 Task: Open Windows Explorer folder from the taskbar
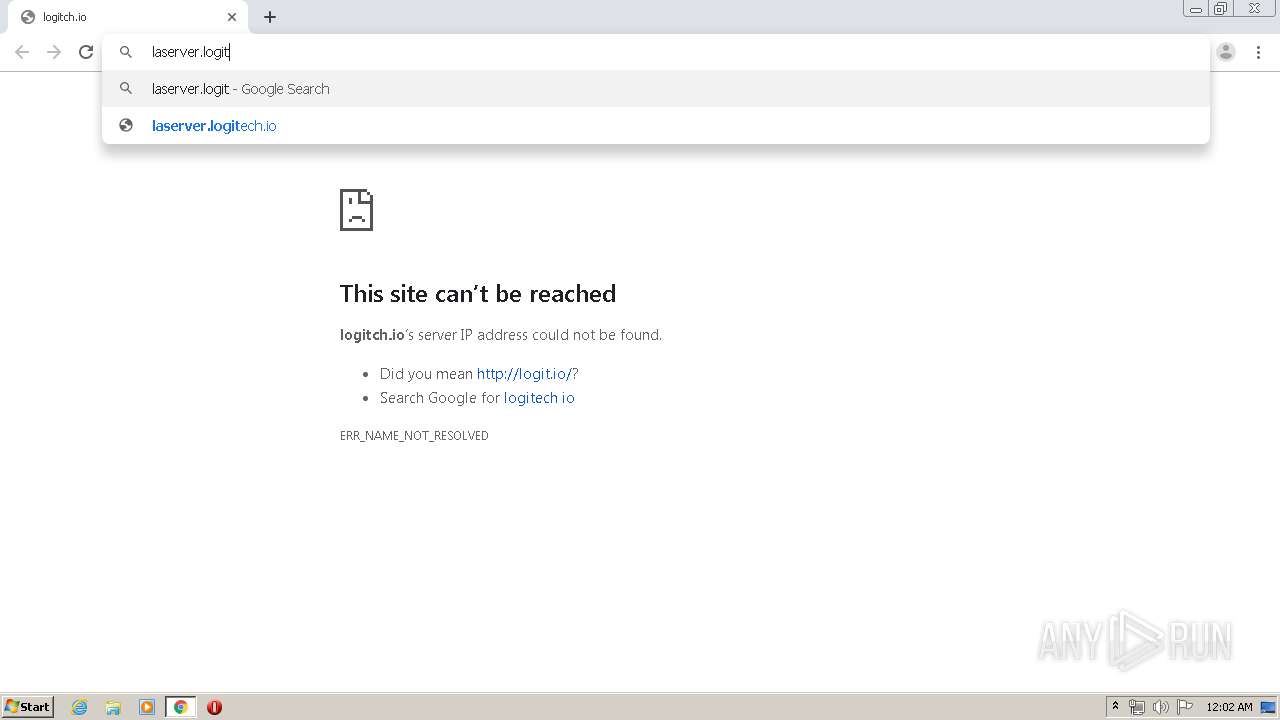pos(113,707)
